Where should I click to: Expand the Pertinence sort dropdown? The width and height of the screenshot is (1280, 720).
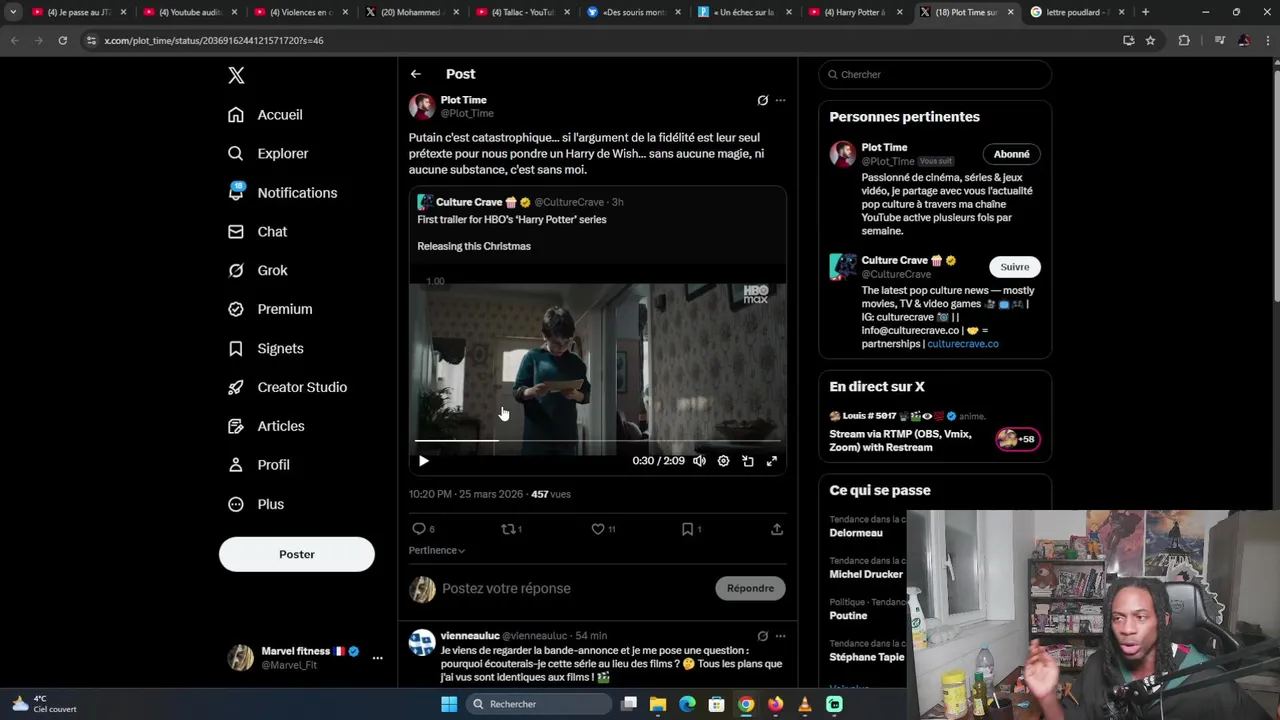437,551
